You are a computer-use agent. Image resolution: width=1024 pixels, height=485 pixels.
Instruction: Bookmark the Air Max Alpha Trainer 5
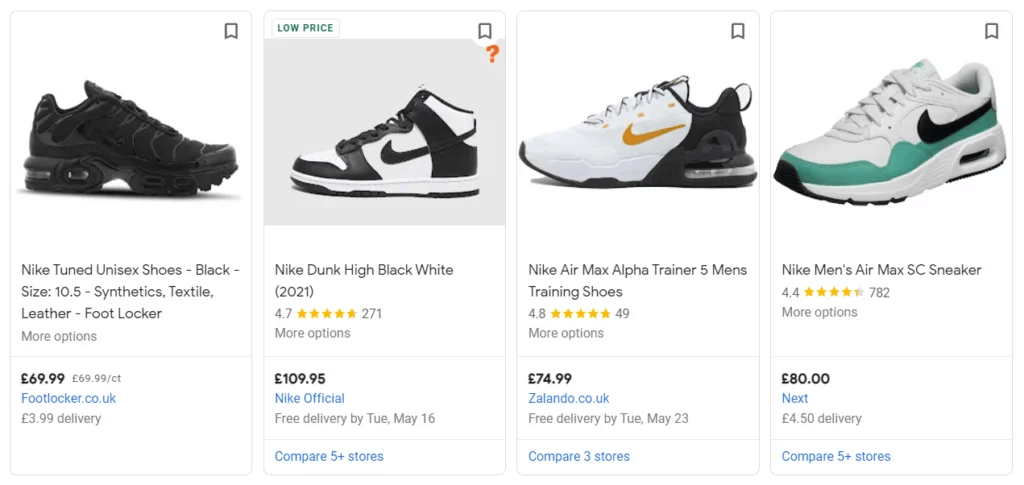tap(738, 31)
